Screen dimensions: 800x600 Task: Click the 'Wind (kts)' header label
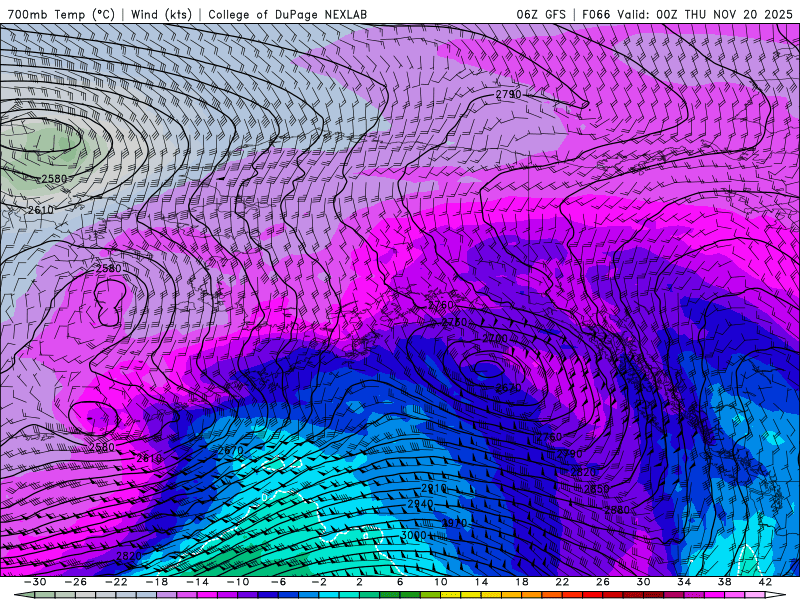click(161, 14)
